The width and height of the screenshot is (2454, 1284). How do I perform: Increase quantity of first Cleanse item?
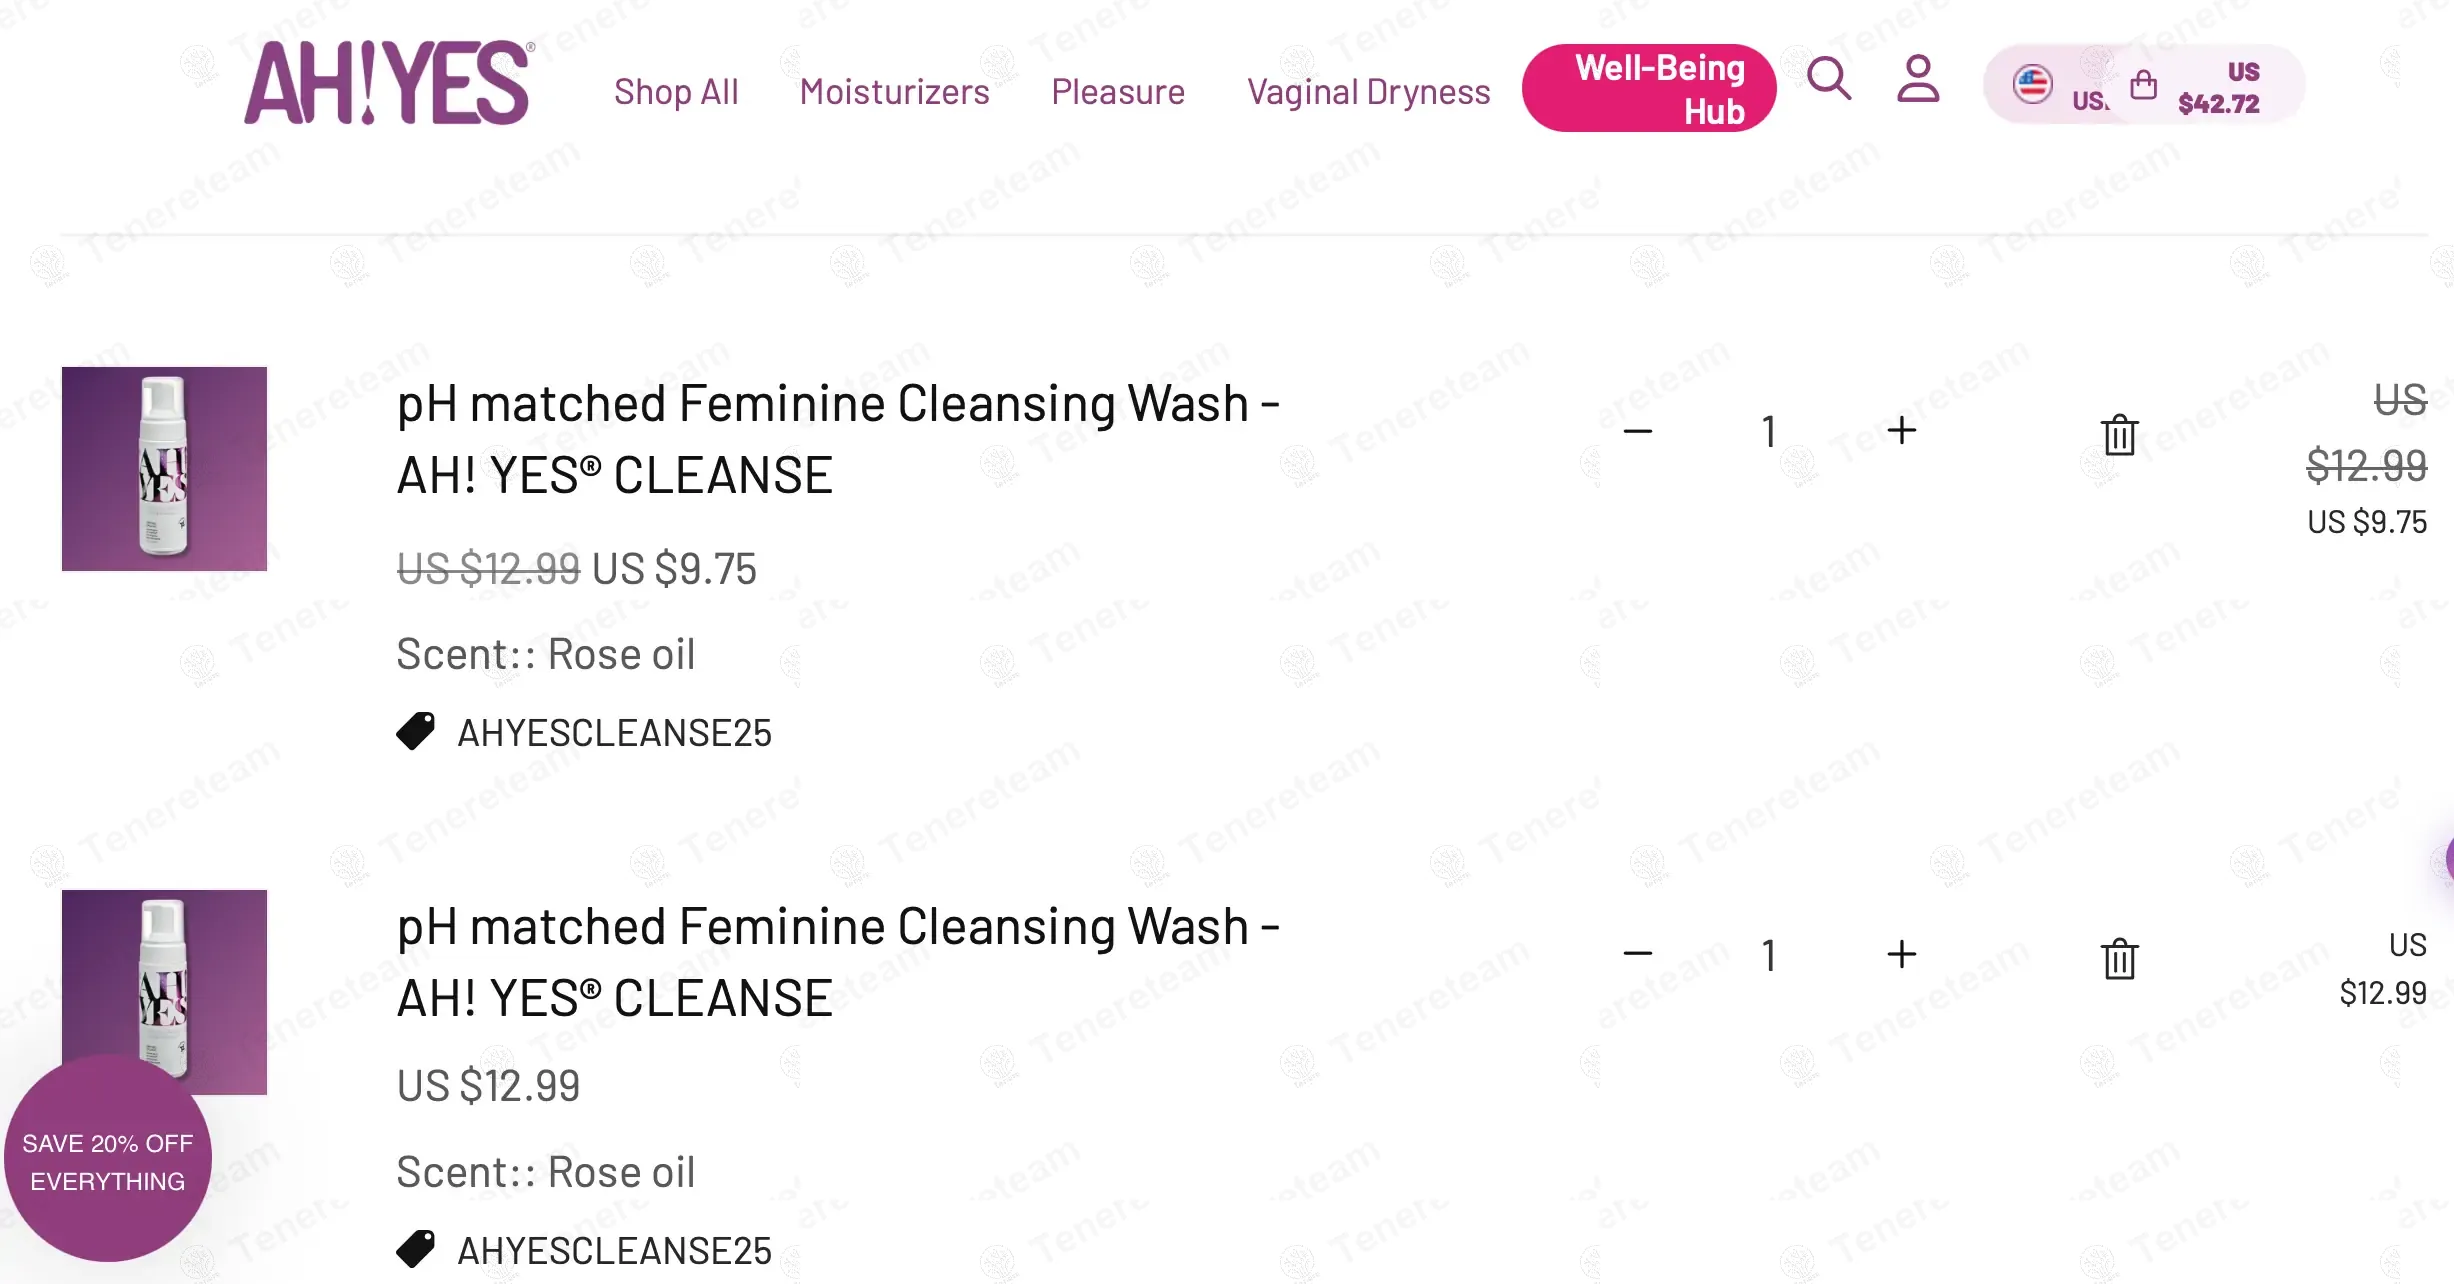point(1901,431)
